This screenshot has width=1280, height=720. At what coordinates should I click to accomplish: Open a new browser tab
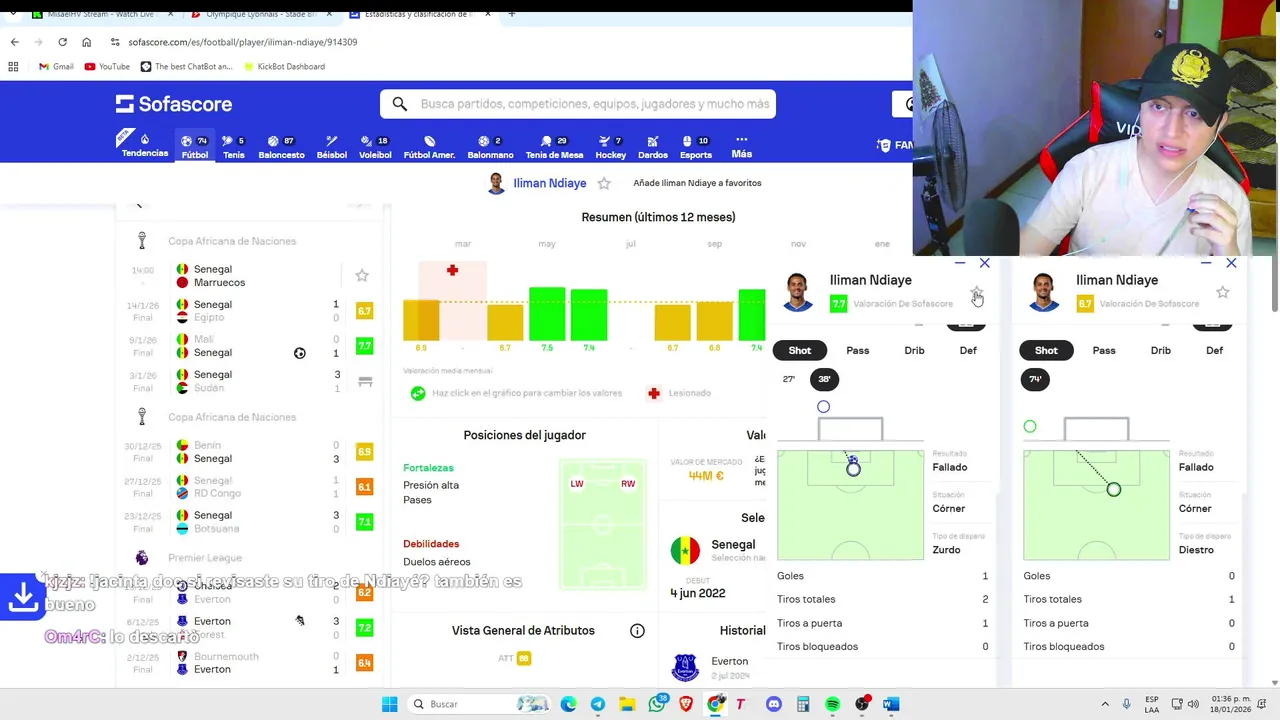click(x=511, y=14)
